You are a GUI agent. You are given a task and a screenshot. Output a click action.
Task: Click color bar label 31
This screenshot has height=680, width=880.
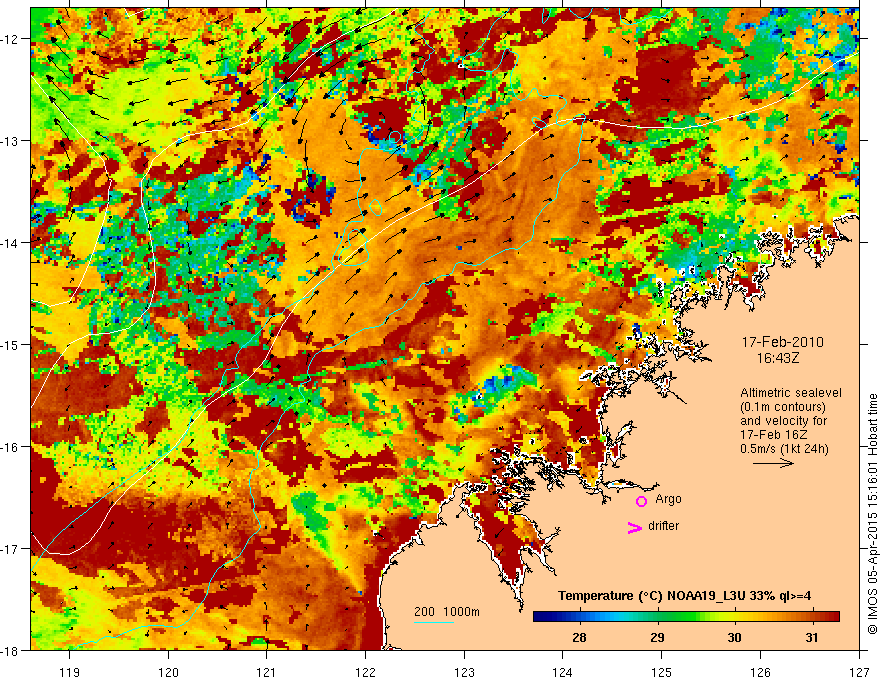click(x=812, y=637)
